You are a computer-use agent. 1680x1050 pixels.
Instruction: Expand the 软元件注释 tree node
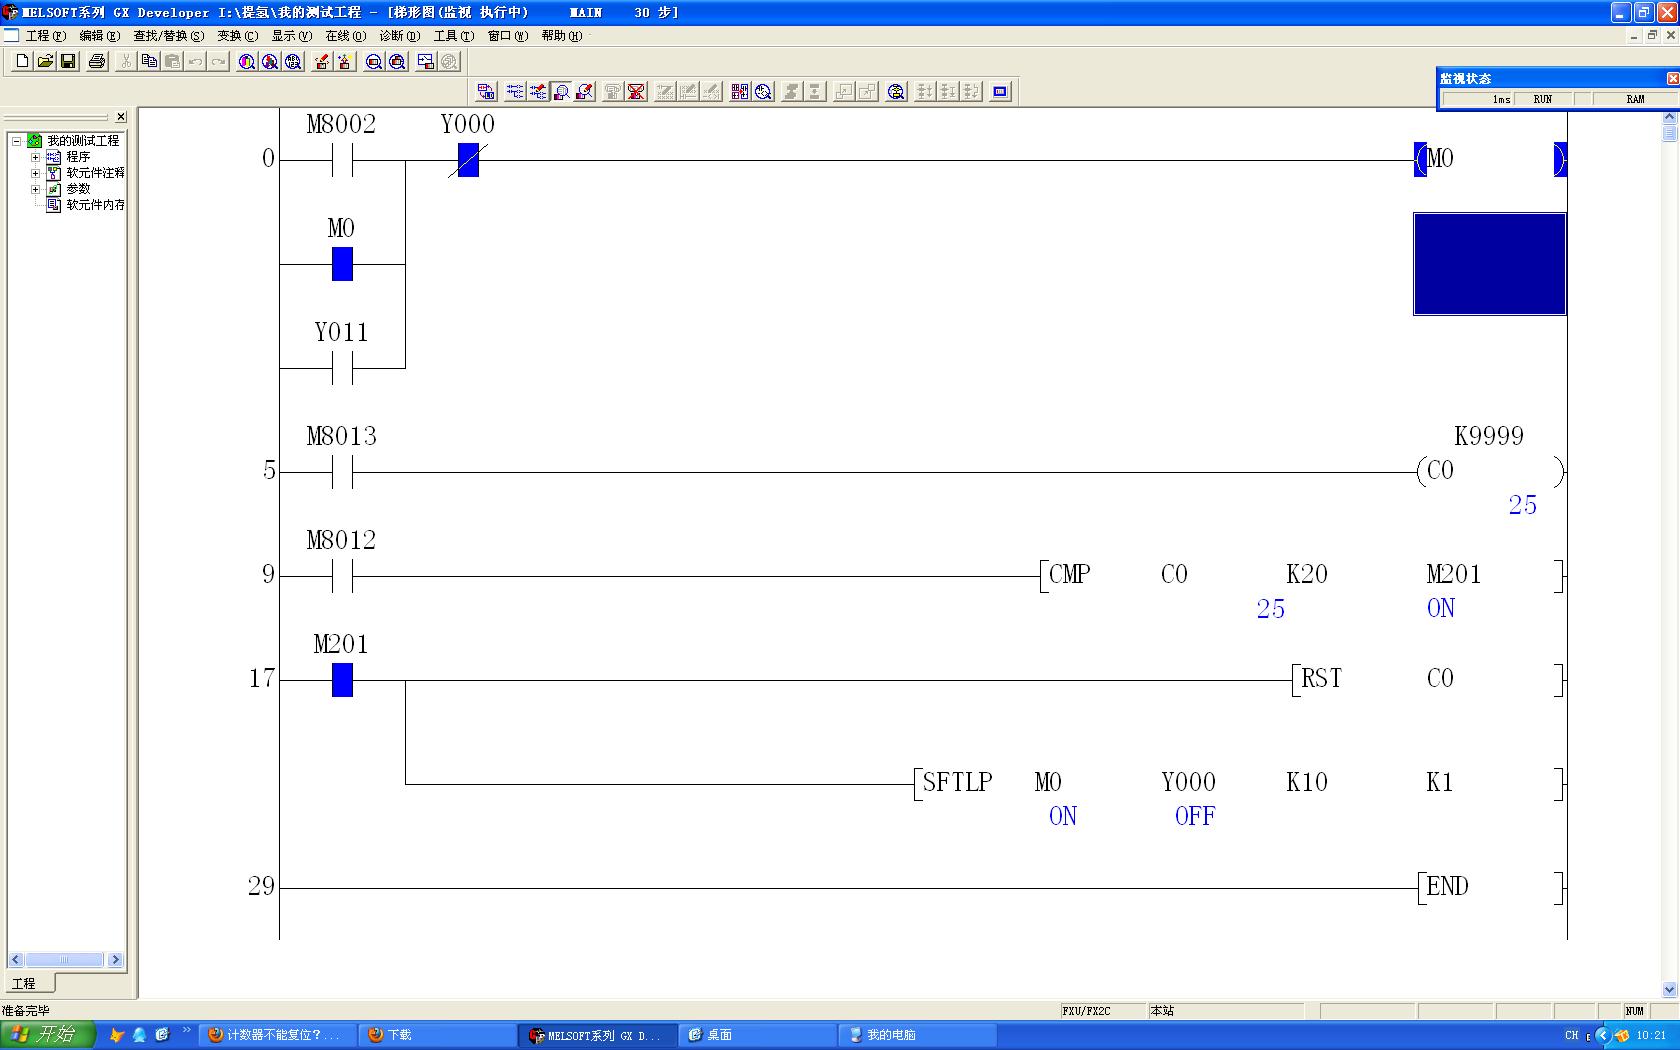pyautogui.click(x=36, y=173)
